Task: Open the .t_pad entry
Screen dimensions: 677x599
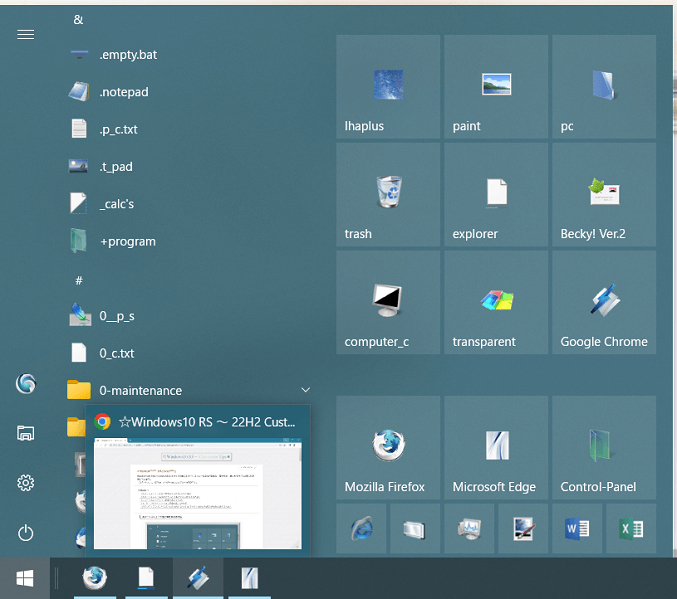Action: tap(190, 167)
